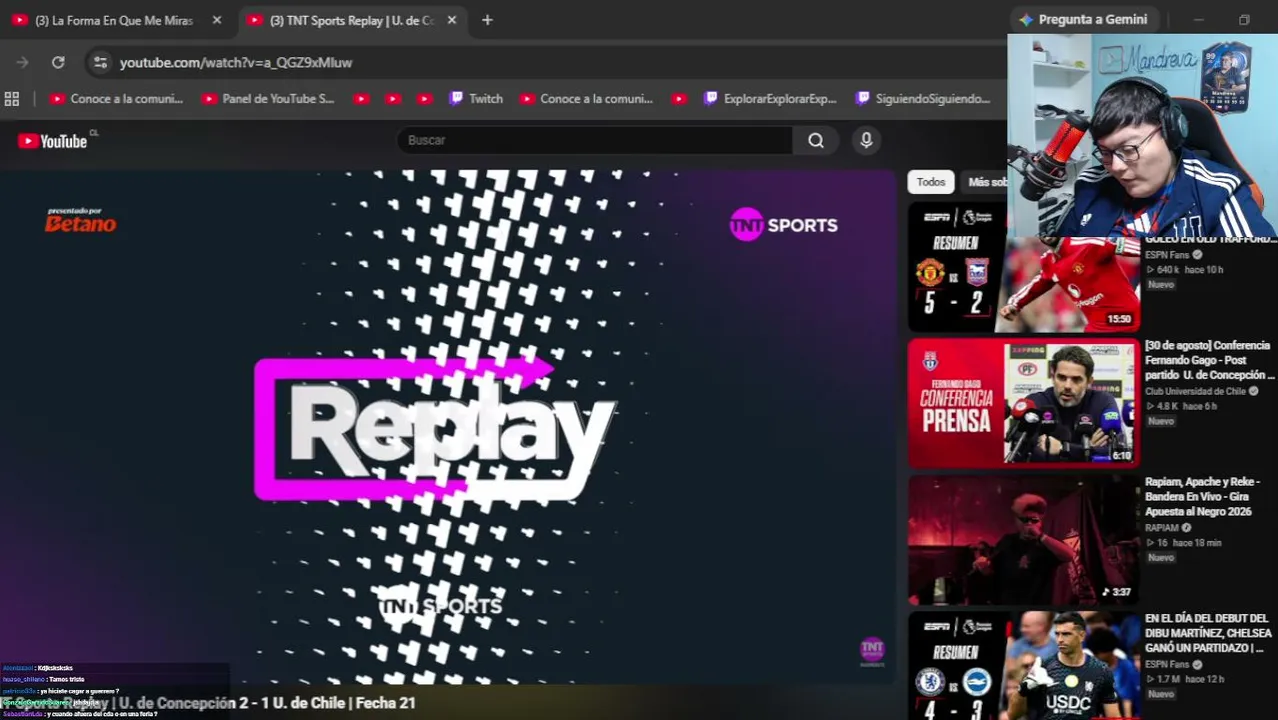Open the Rapiam Bandera En Vivo thumbnail
This screenshot has width=1278, height=720.
(x=1023, y=540)
